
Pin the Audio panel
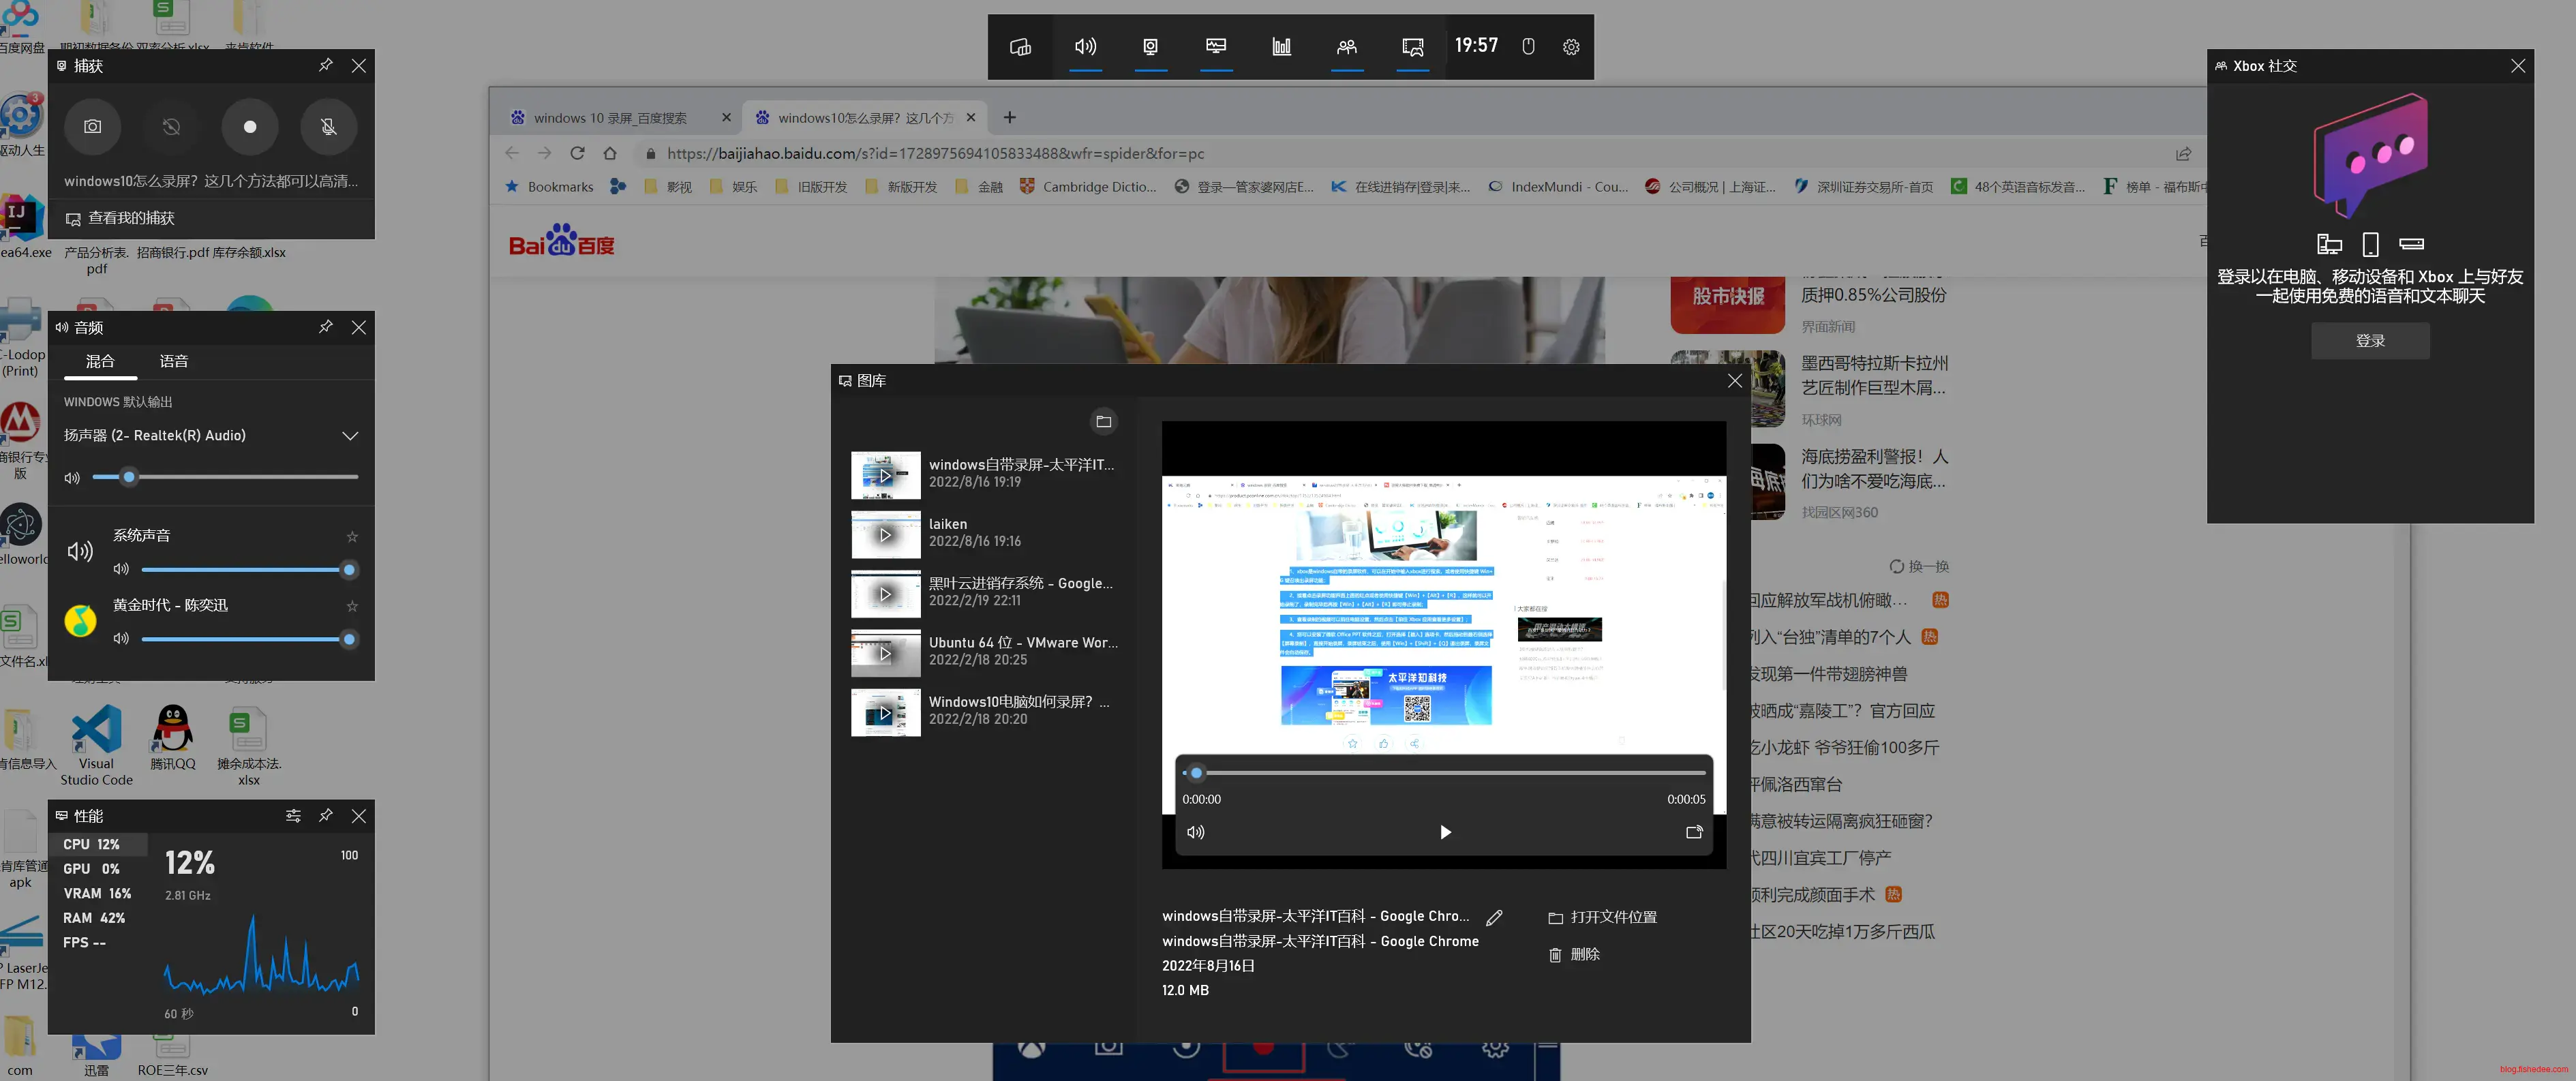(x=325, y=327)
